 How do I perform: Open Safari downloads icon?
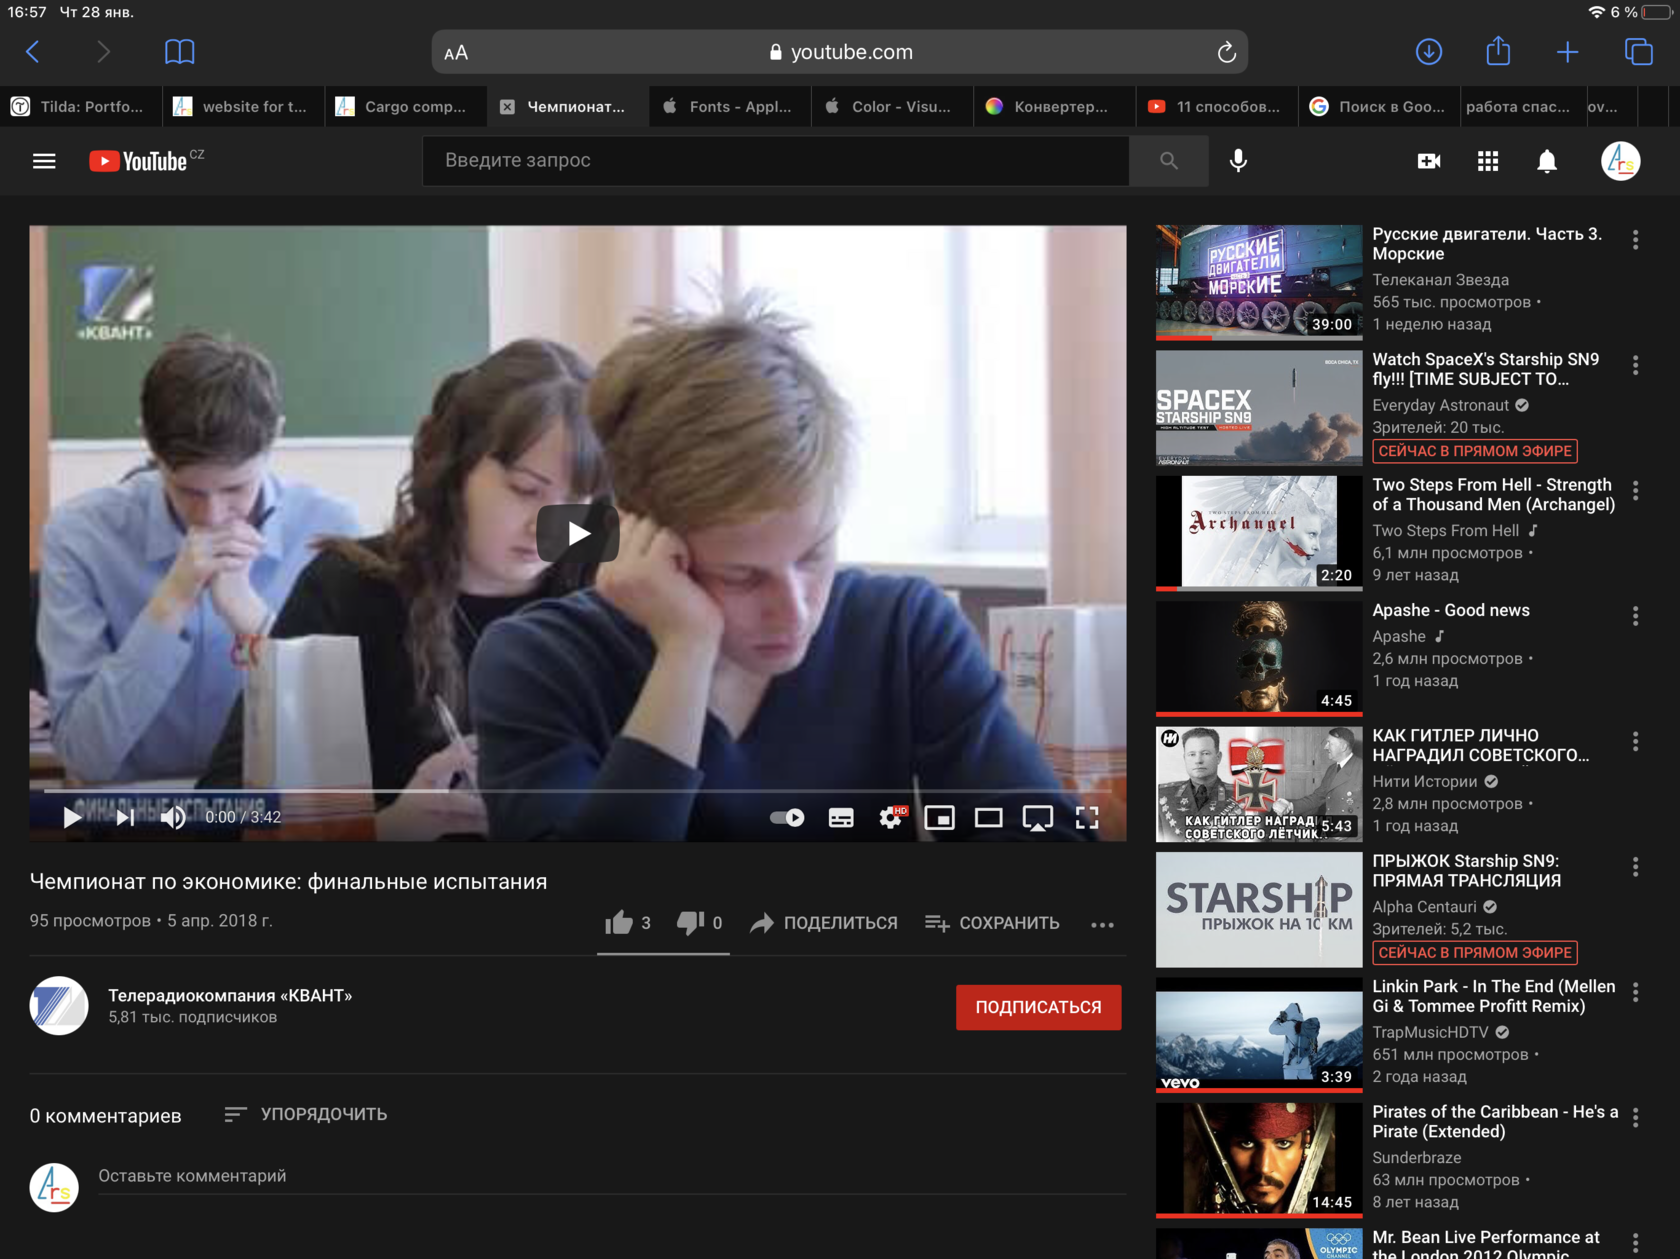pyautogui.click(x=1429, y=52)
